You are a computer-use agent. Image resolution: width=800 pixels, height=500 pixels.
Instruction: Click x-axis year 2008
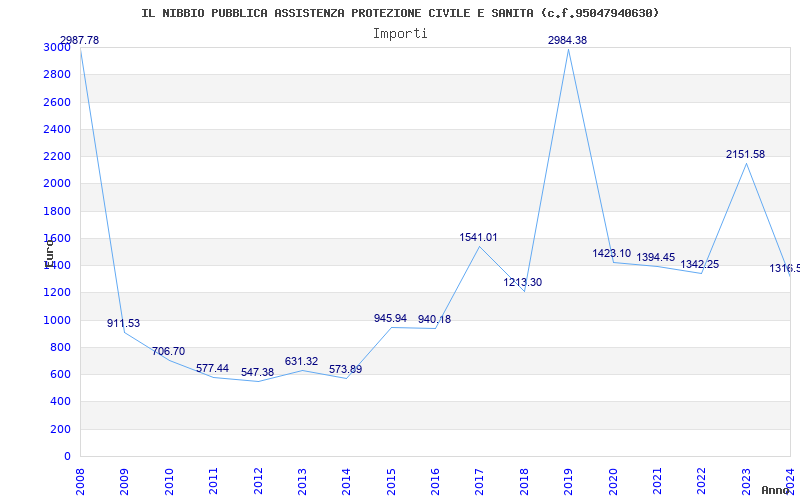[x=80, y=481]
